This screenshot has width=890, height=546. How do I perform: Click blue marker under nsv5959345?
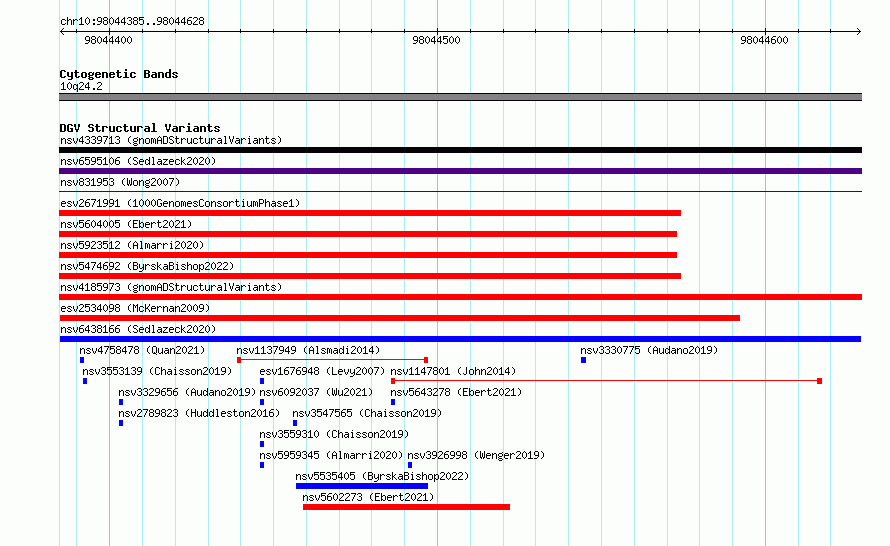click(262, 465)
